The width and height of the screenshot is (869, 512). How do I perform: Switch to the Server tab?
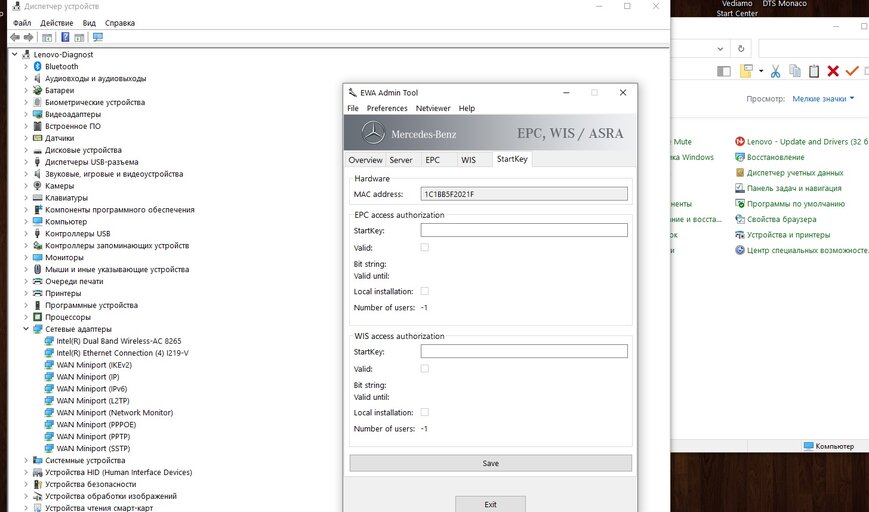[x=401, y=160]
